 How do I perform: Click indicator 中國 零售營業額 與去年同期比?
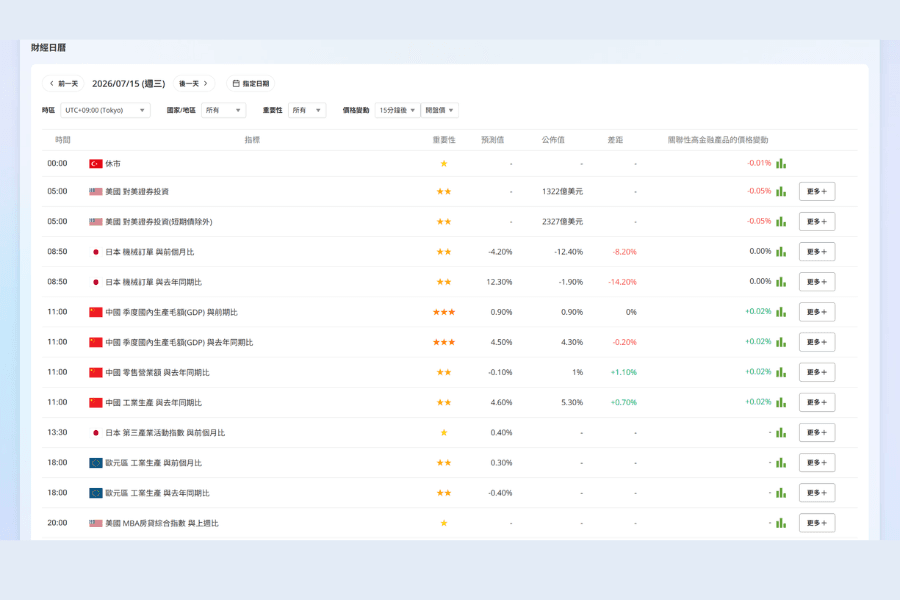[157, 373]
